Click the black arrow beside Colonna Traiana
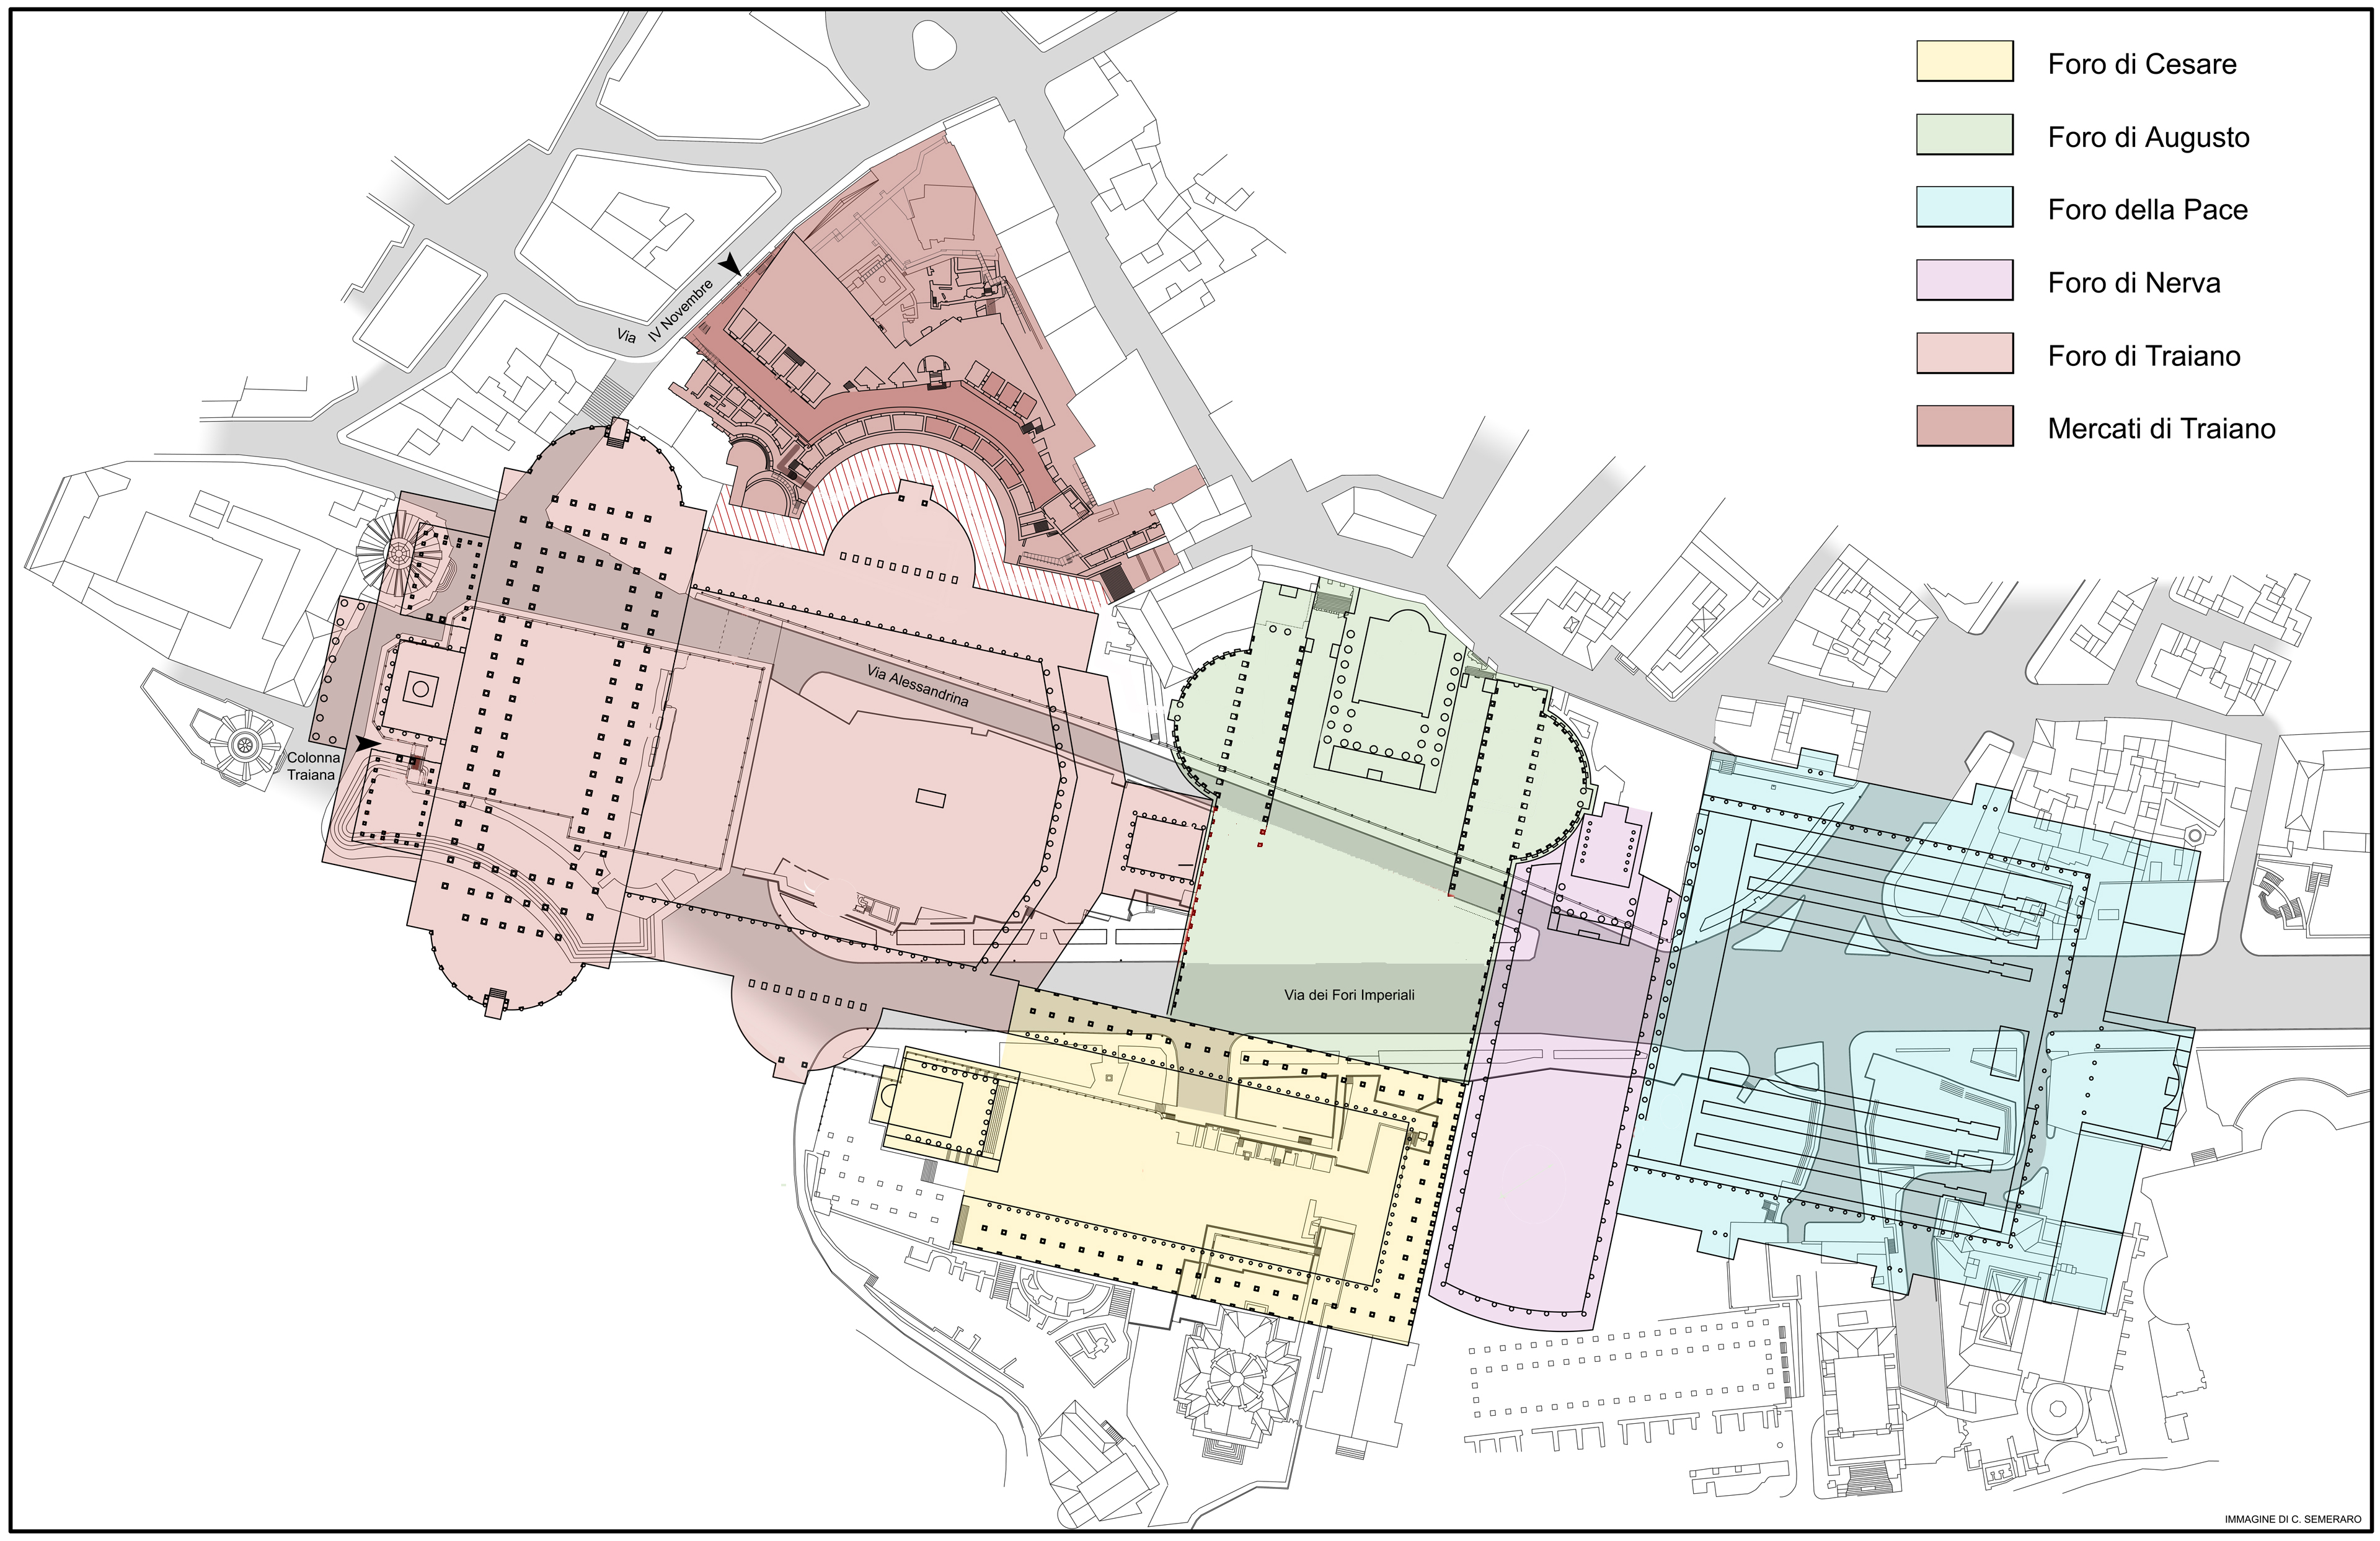 pyautogui.click(x=367, y=743)
